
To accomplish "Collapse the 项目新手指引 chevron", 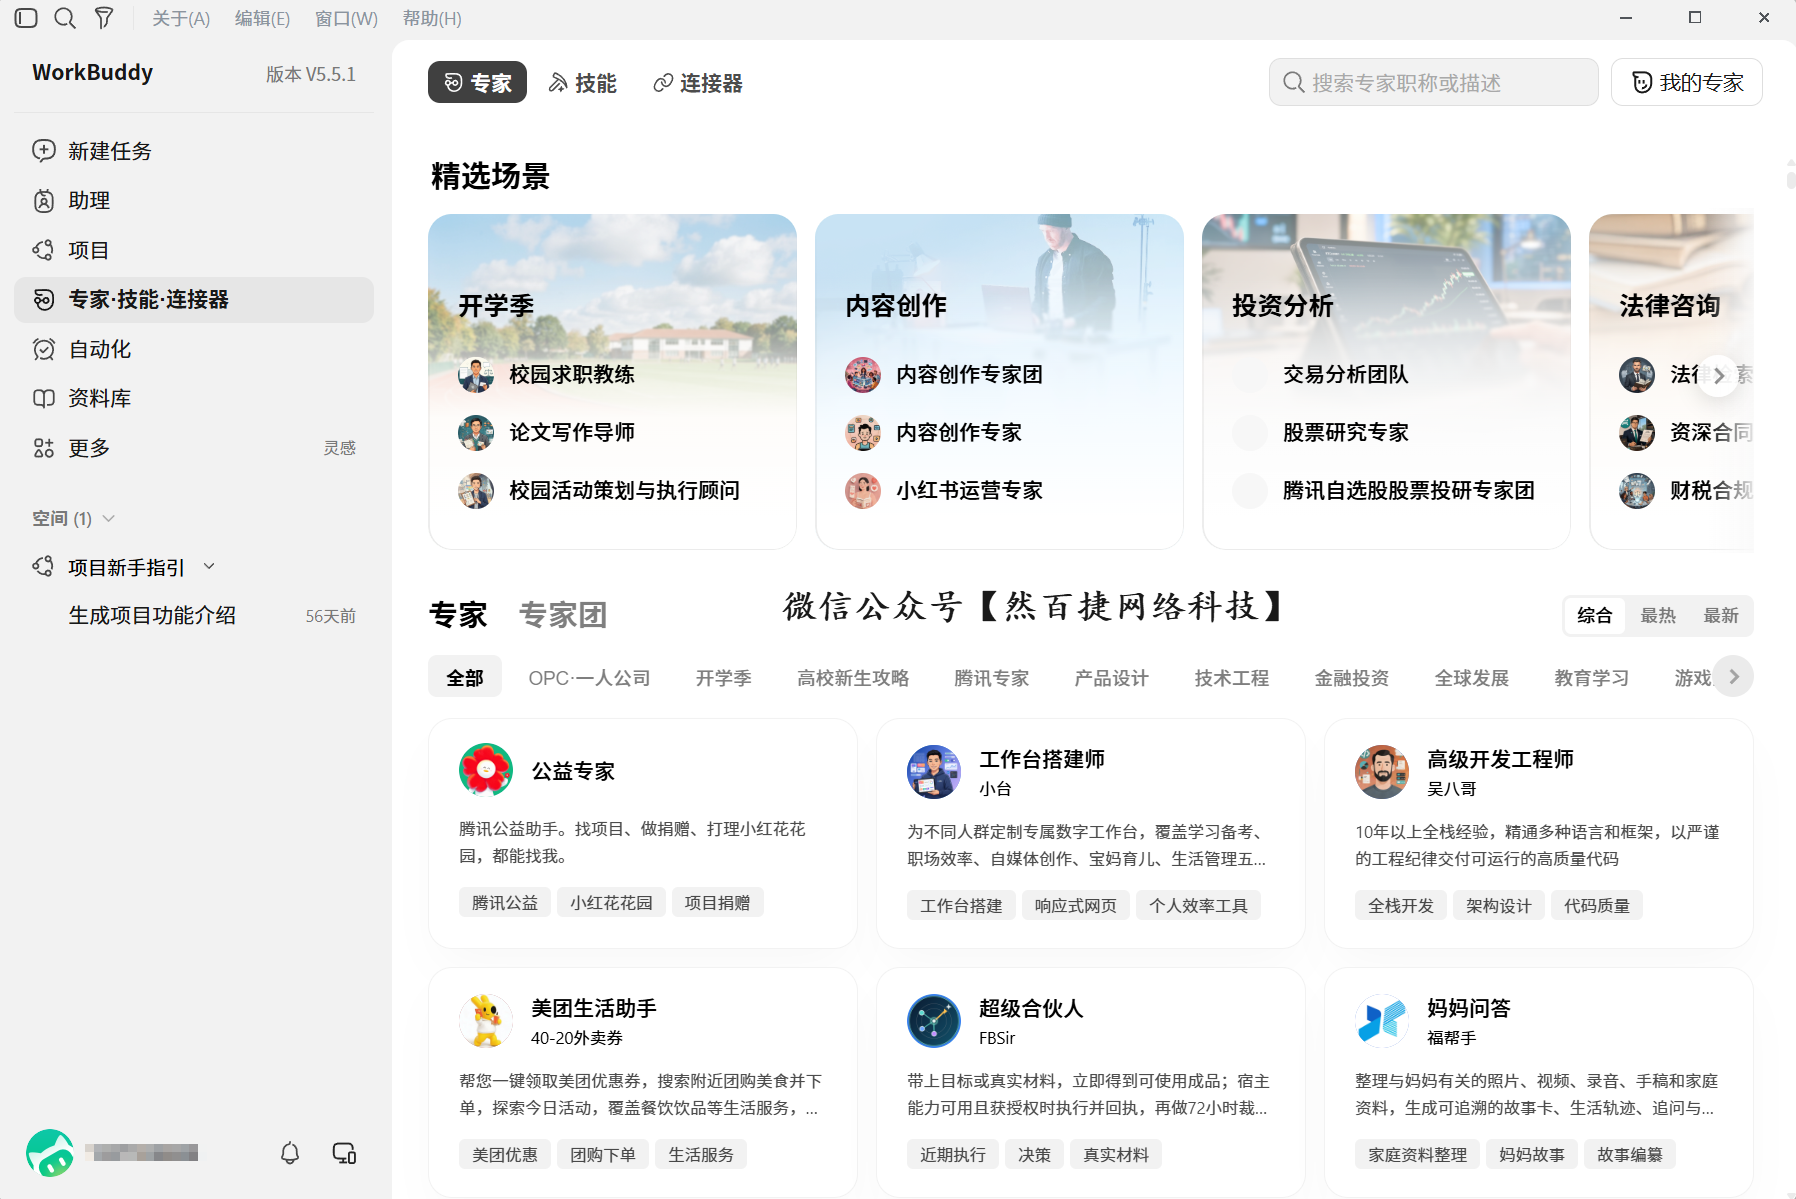I will point(209,567).
